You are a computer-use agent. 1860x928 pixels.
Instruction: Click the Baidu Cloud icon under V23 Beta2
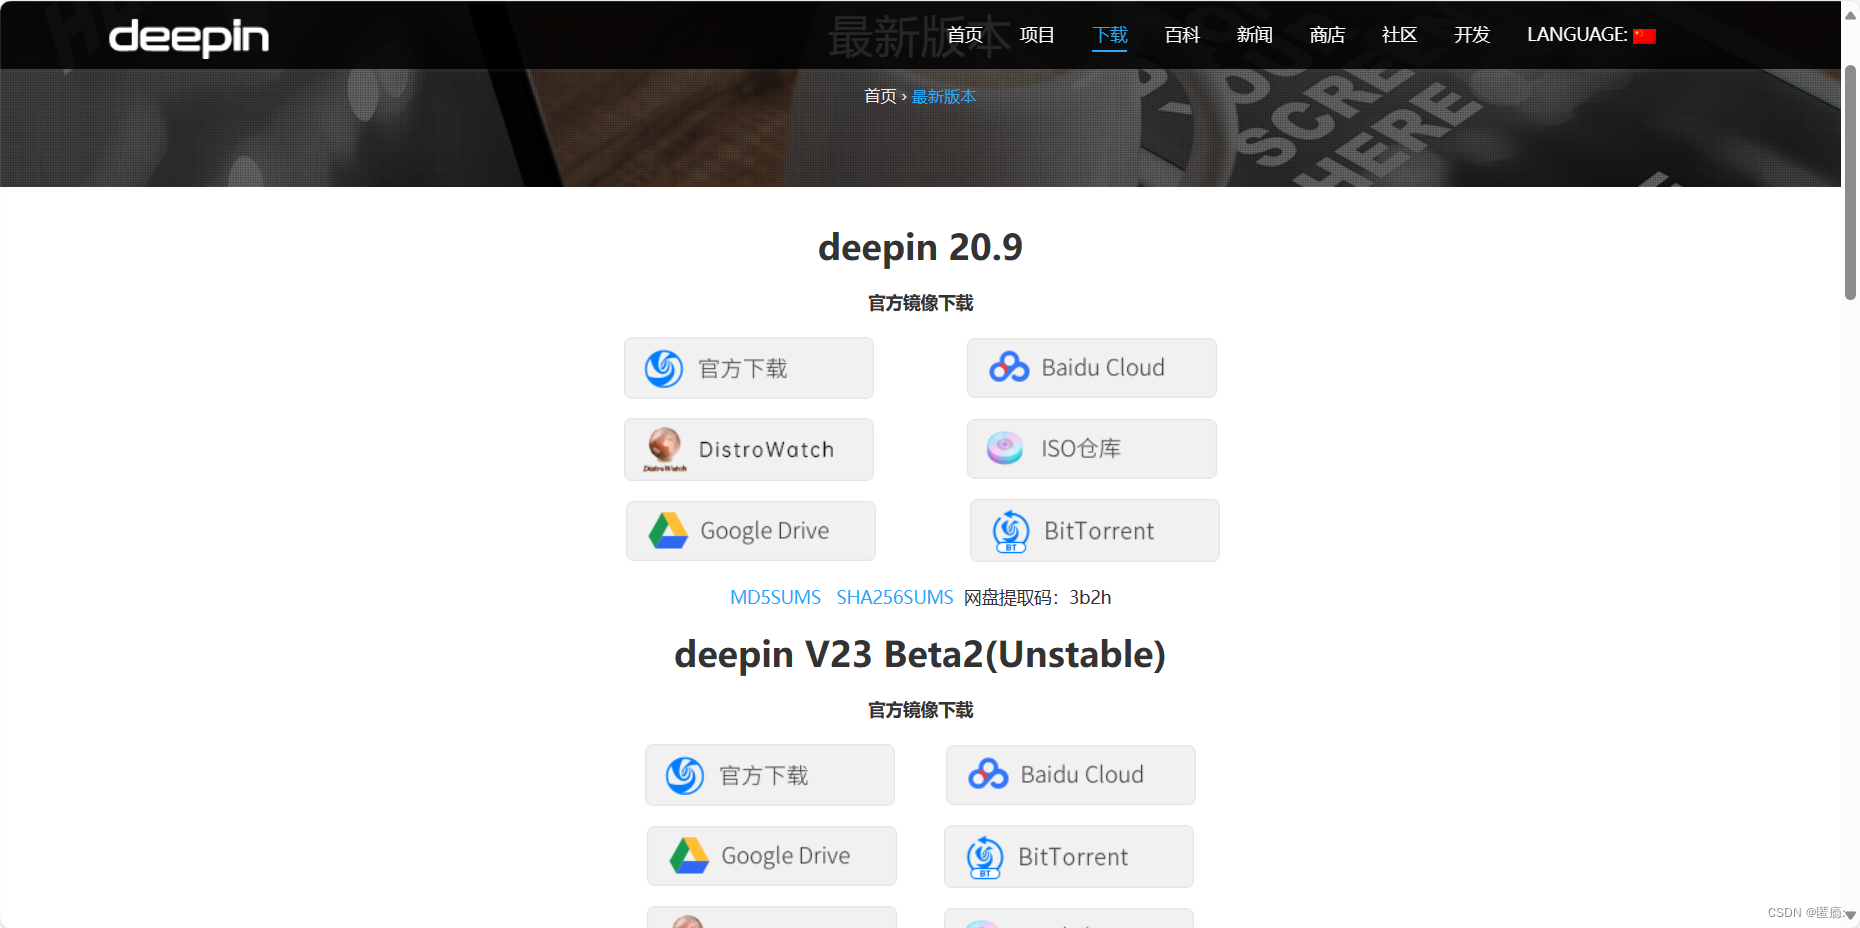click(988, 774)
